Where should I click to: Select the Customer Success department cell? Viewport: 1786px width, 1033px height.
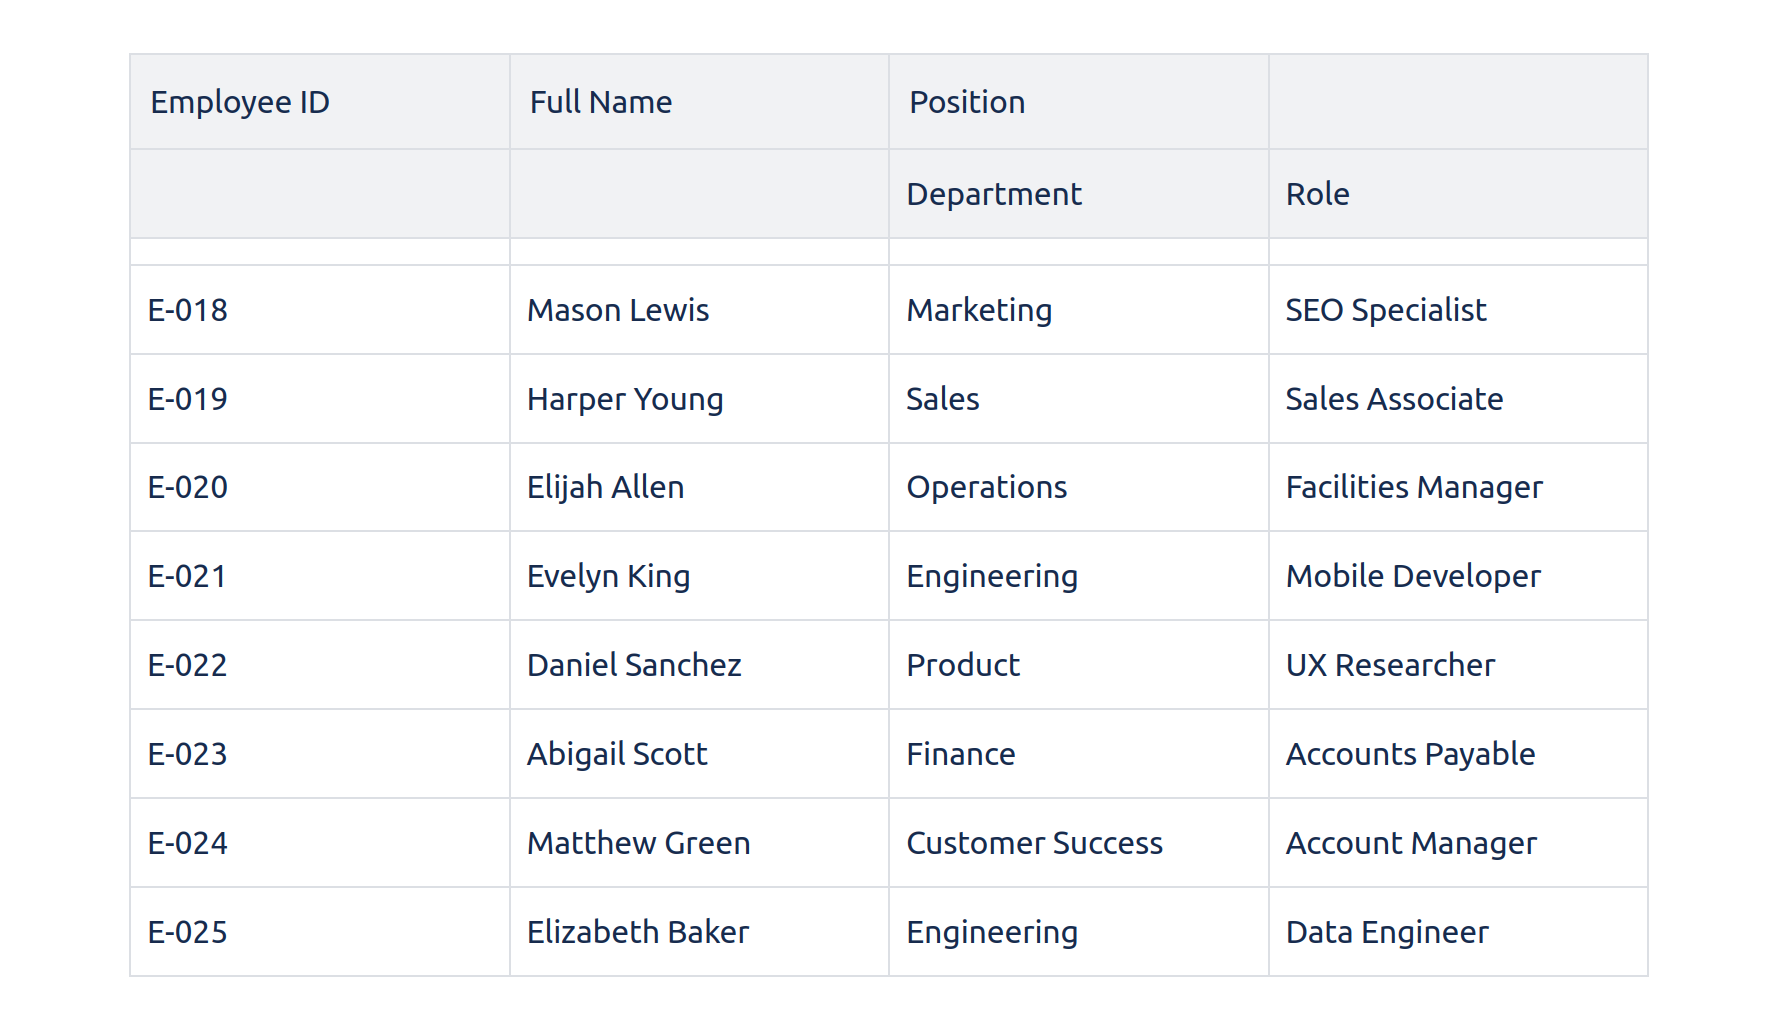1034,843
